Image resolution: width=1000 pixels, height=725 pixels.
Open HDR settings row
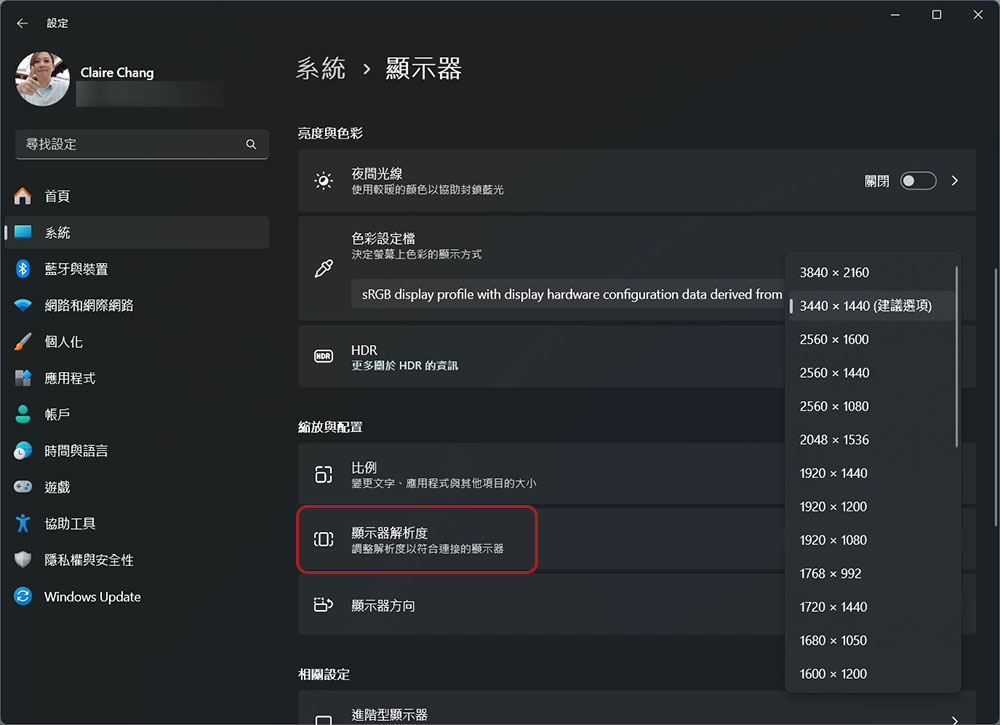pyautogui.click(x=636, y=356)
